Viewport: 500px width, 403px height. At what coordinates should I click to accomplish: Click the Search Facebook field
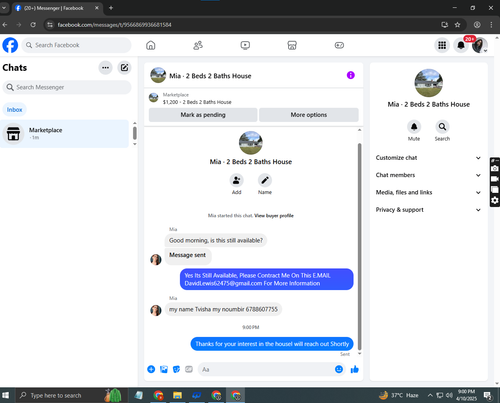click(77, 45)
